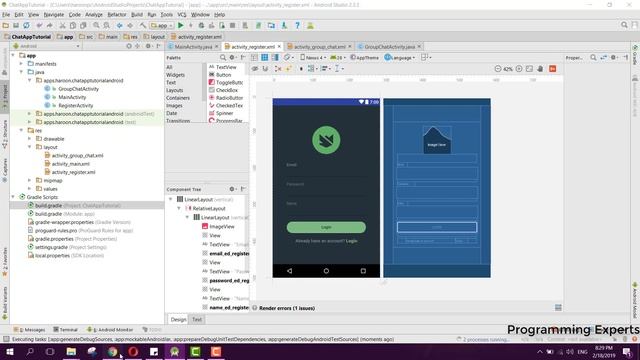640x360 pixels.
Task: Open the Messages tool window
Action: coord(29,329)
